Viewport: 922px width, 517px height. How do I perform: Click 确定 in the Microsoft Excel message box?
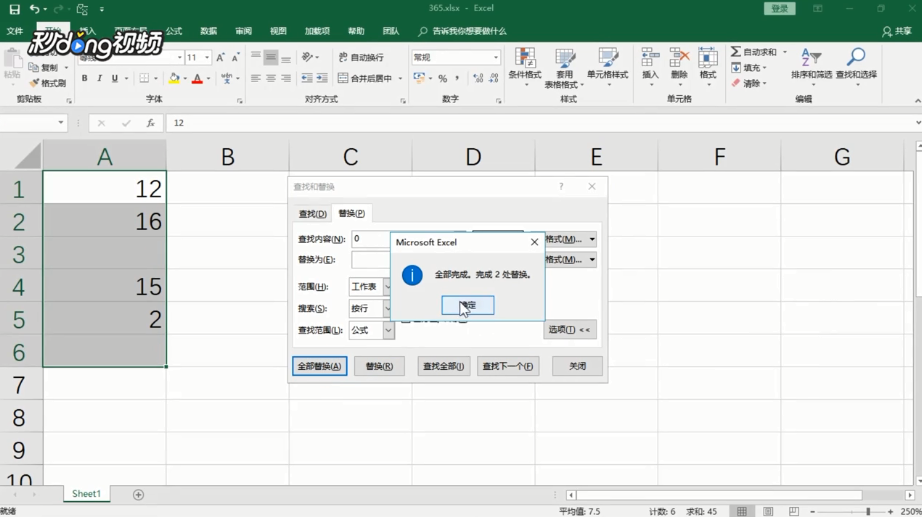[x=468, y=305]
